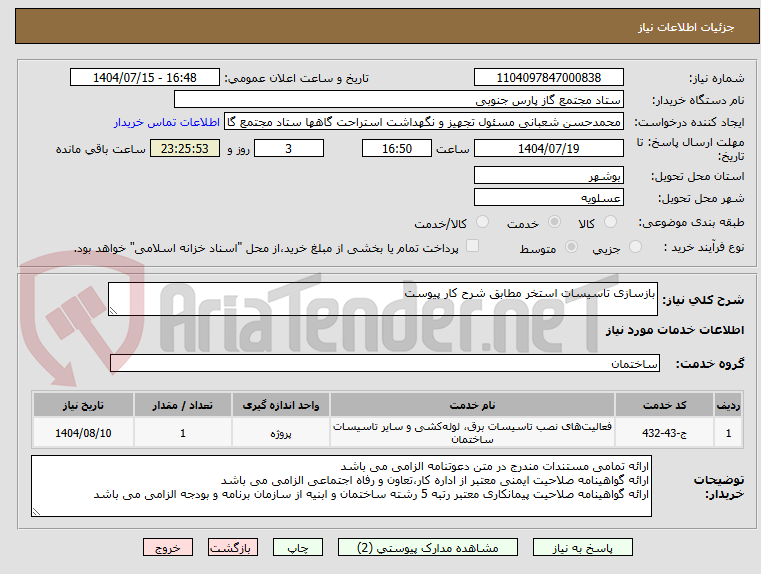This screenshot has width=761, height=574.
Task: Click the response deadline date 1404/07/19 field
Action: tap(548, 148)
